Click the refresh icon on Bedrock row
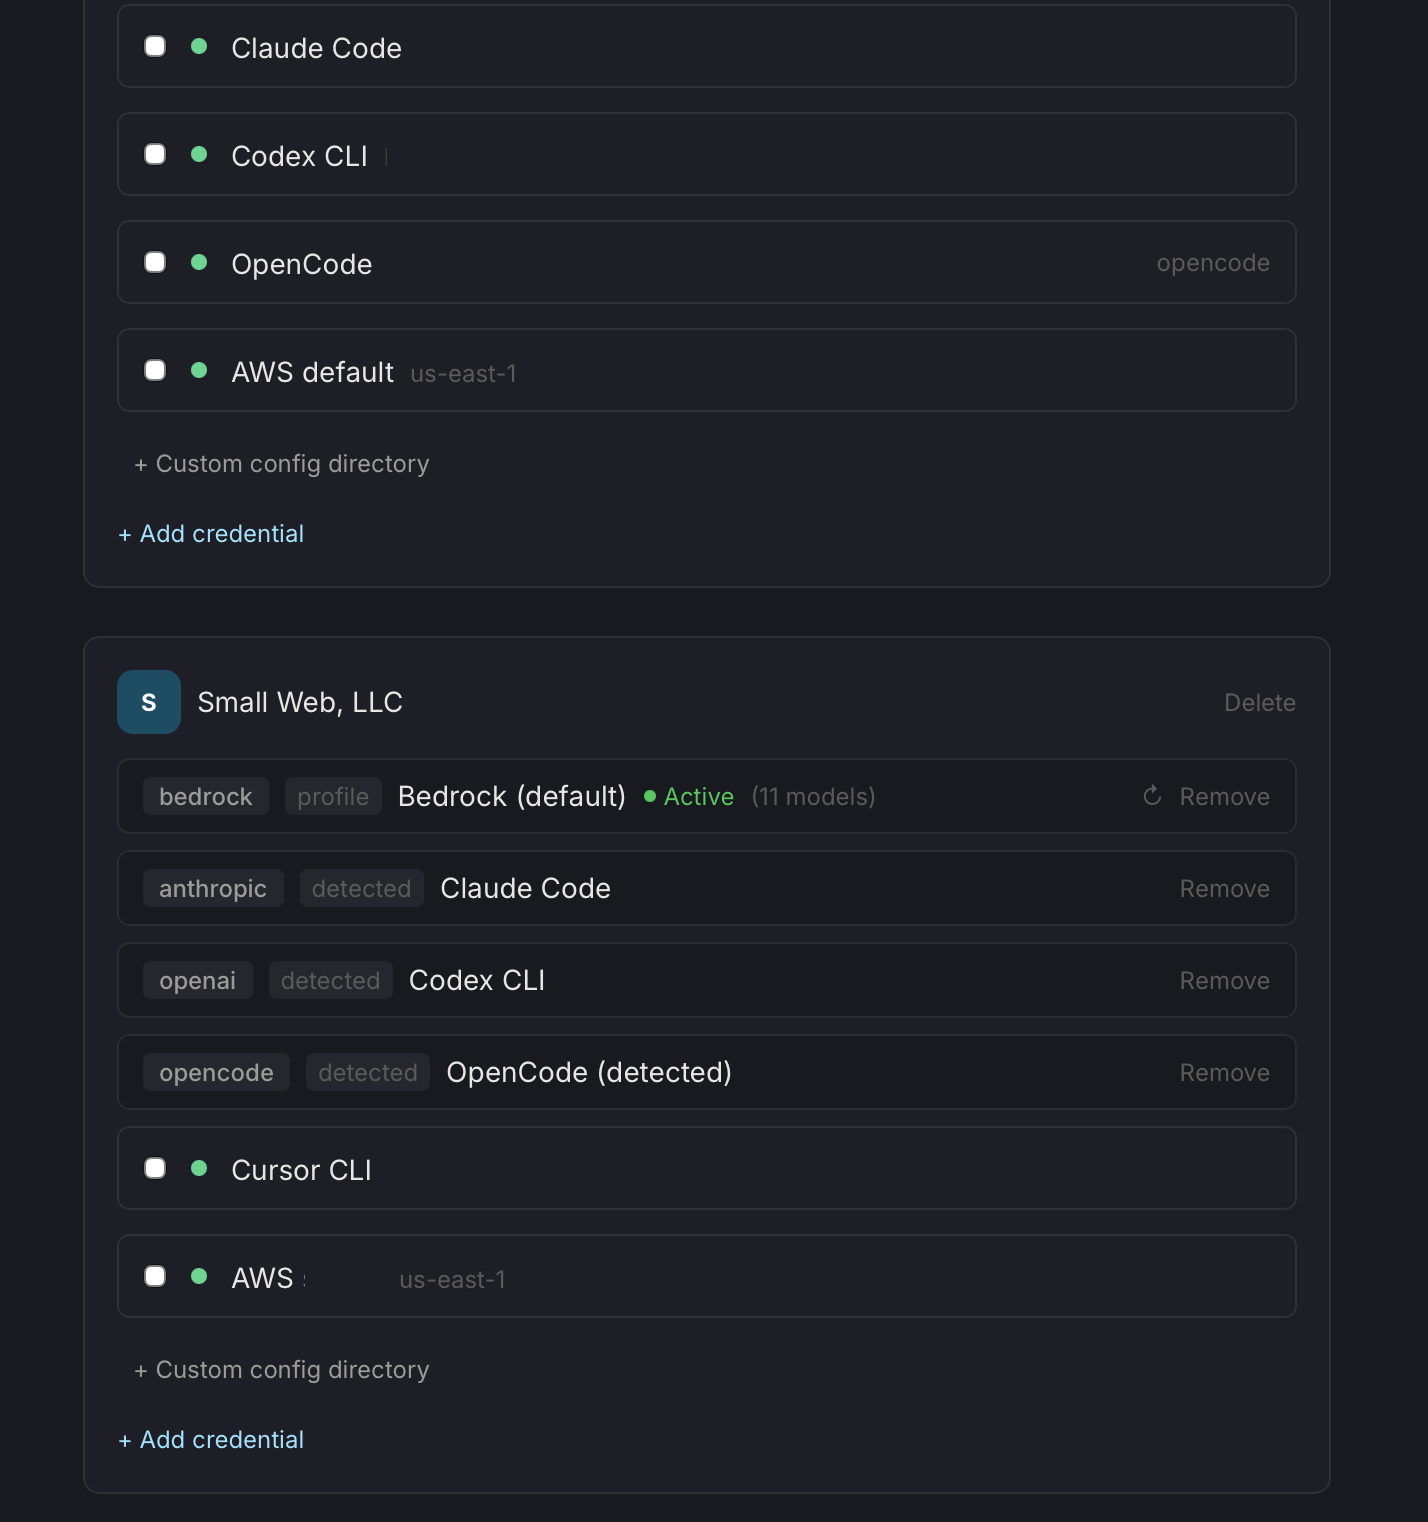1428x1522 pixels. [1152, 796]
